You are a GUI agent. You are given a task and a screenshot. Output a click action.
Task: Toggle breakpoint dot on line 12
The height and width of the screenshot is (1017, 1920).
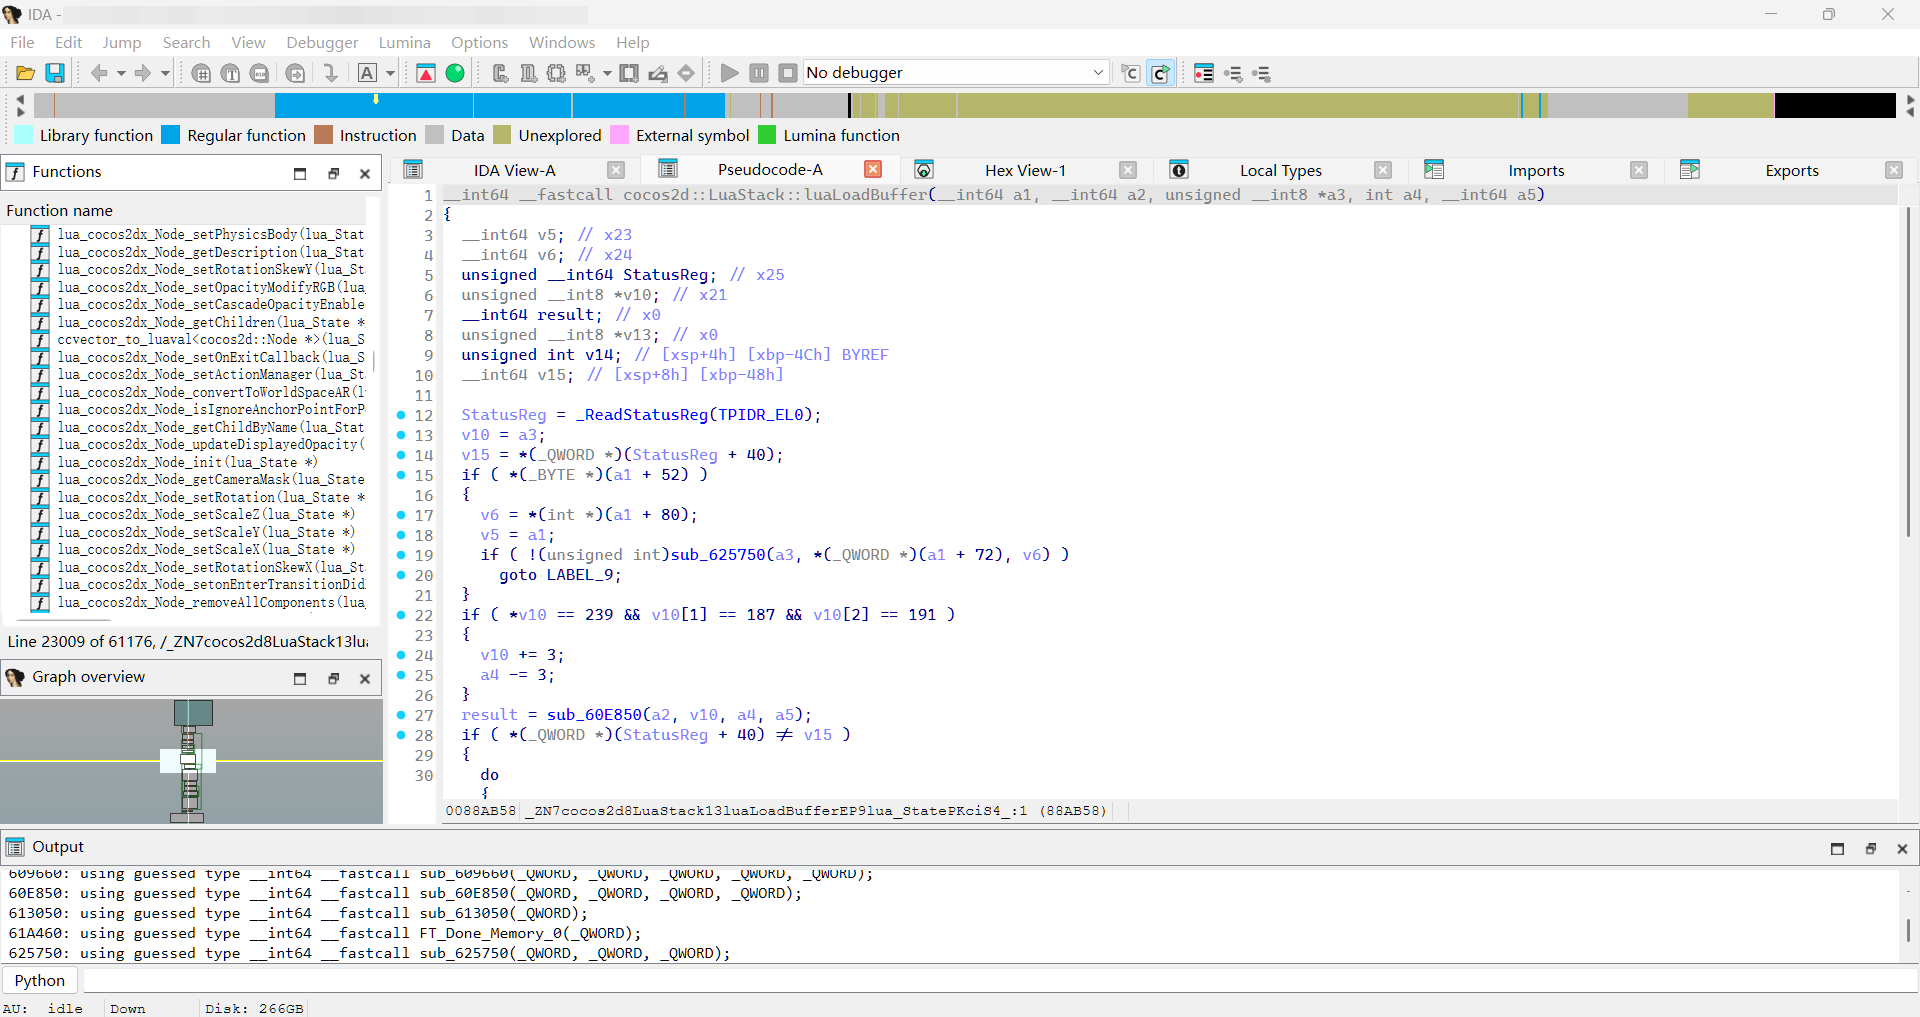tap(401, 415)
